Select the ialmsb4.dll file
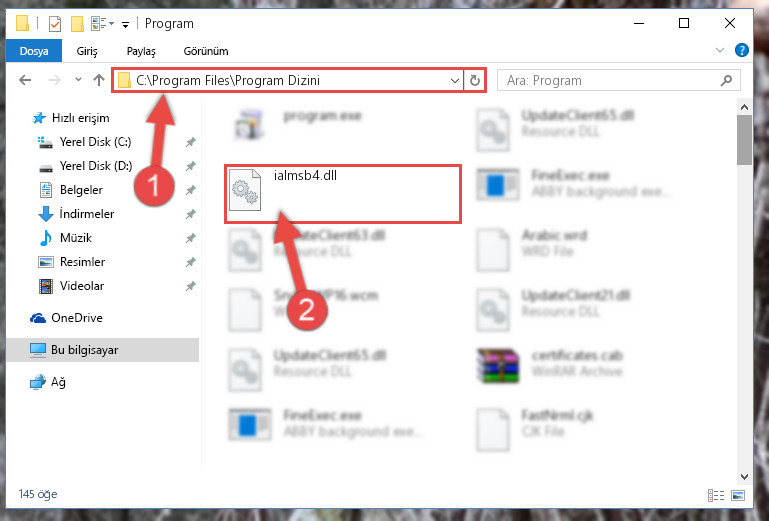769x521 pixels. click(x=343, y=194)
